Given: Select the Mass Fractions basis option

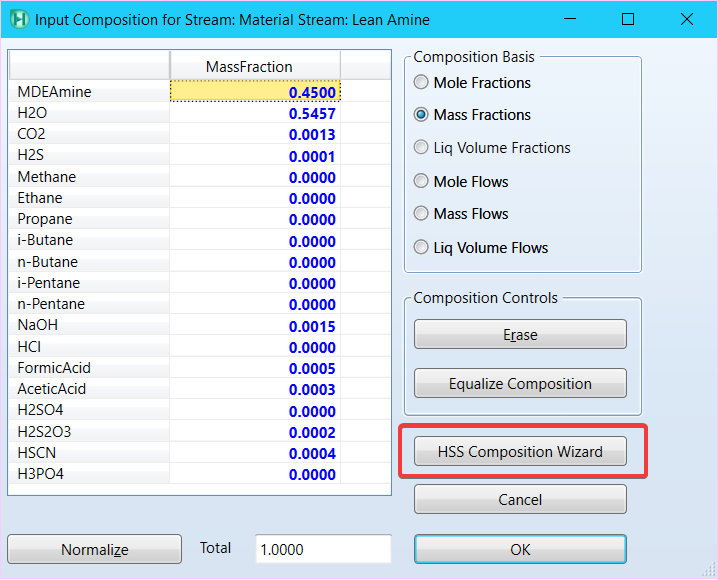Looking at the screenshot, I should [422, 115].
